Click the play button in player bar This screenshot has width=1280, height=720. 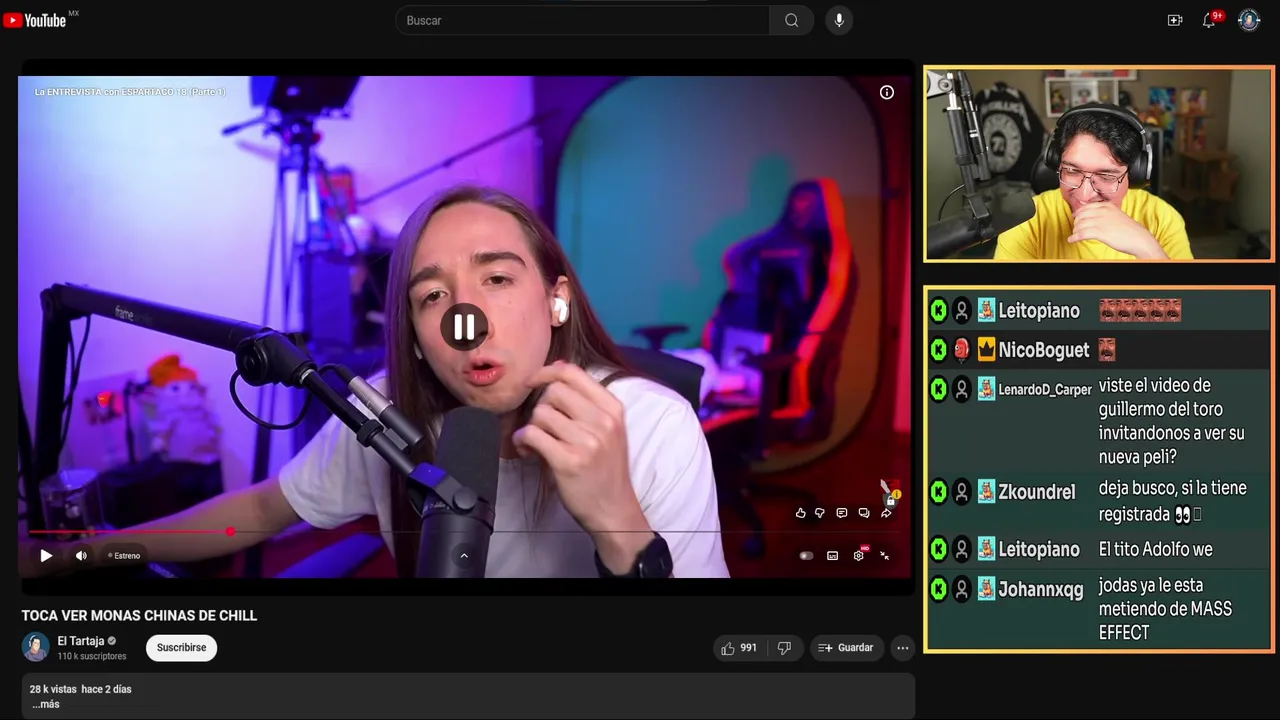point(46,556)
